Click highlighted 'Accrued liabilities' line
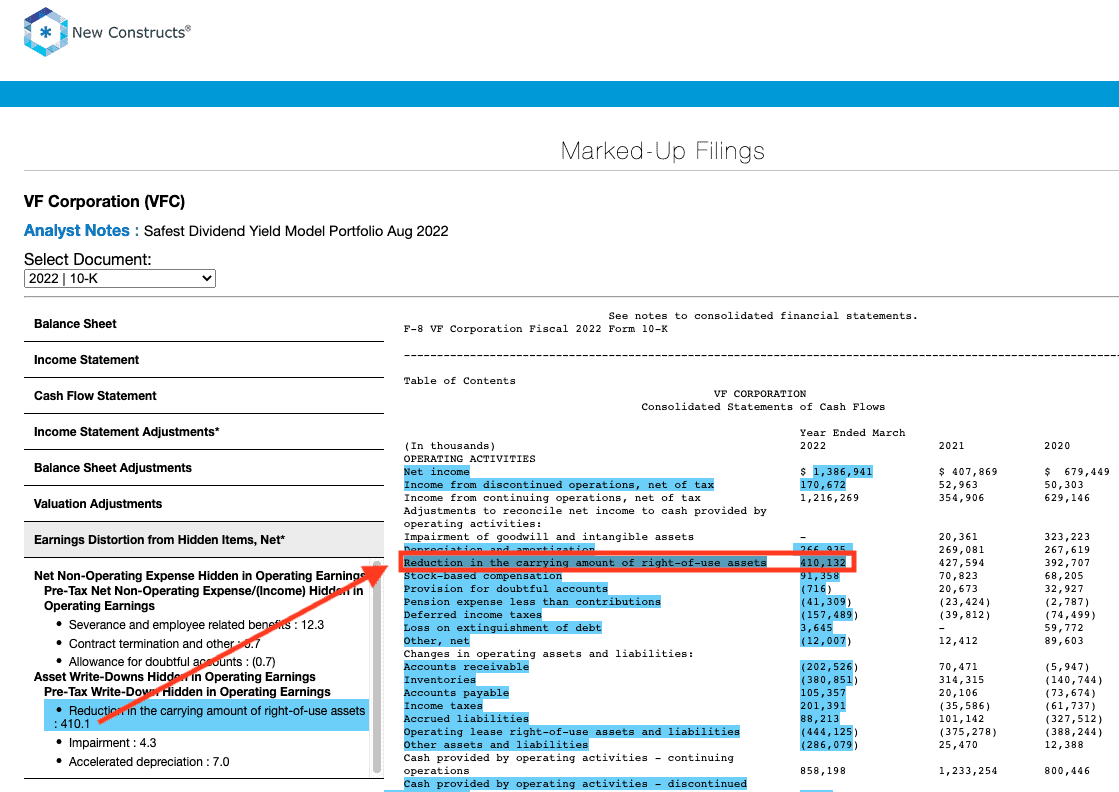Screen dimensions: 1119x792 467,719
